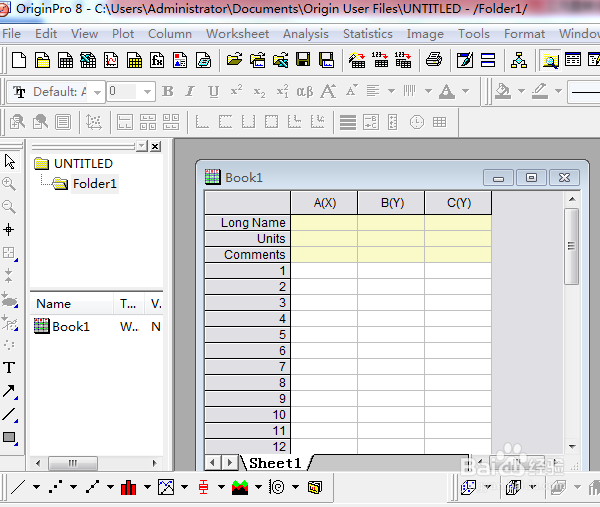Screen dimensions: 600x507
Task: Click the Import Wizard icon
Action: coord(357,60)
